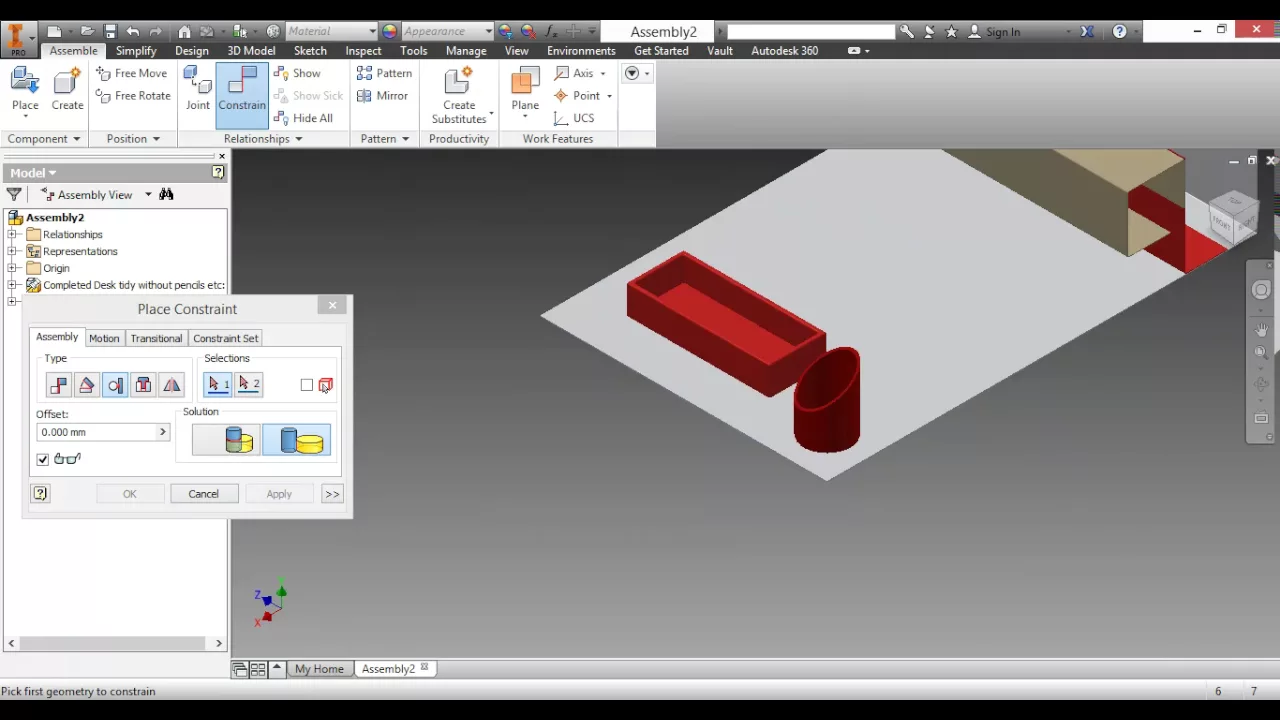Open the Place Constraint help icon
This screenshot has width=1280, height=720.
[40, 494]
